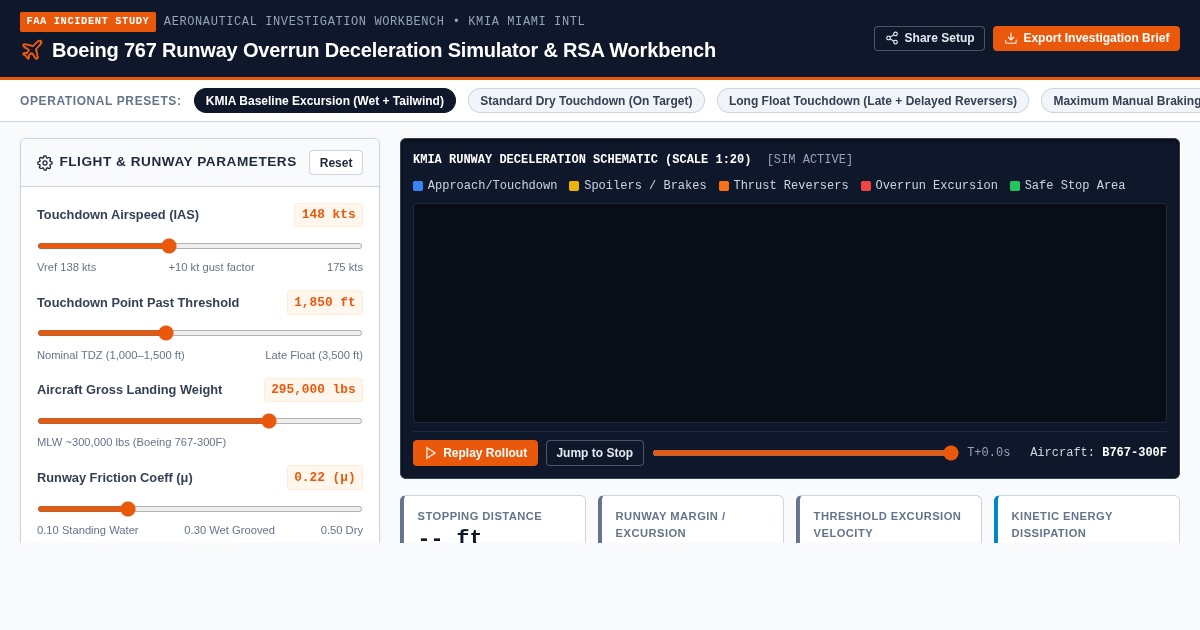Click the Nominal TDZ (1,000–1,500 ft) label
Viewport: 1200px width, 630px height.
[111, 355]
